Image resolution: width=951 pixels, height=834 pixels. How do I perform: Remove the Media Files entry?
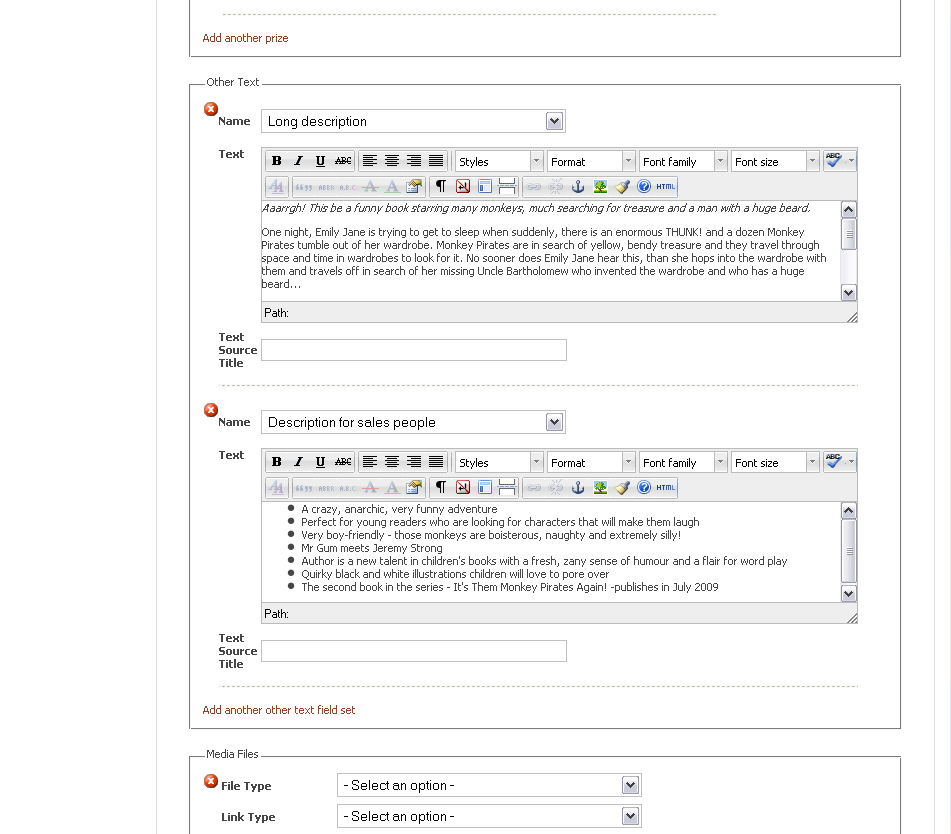210,781
